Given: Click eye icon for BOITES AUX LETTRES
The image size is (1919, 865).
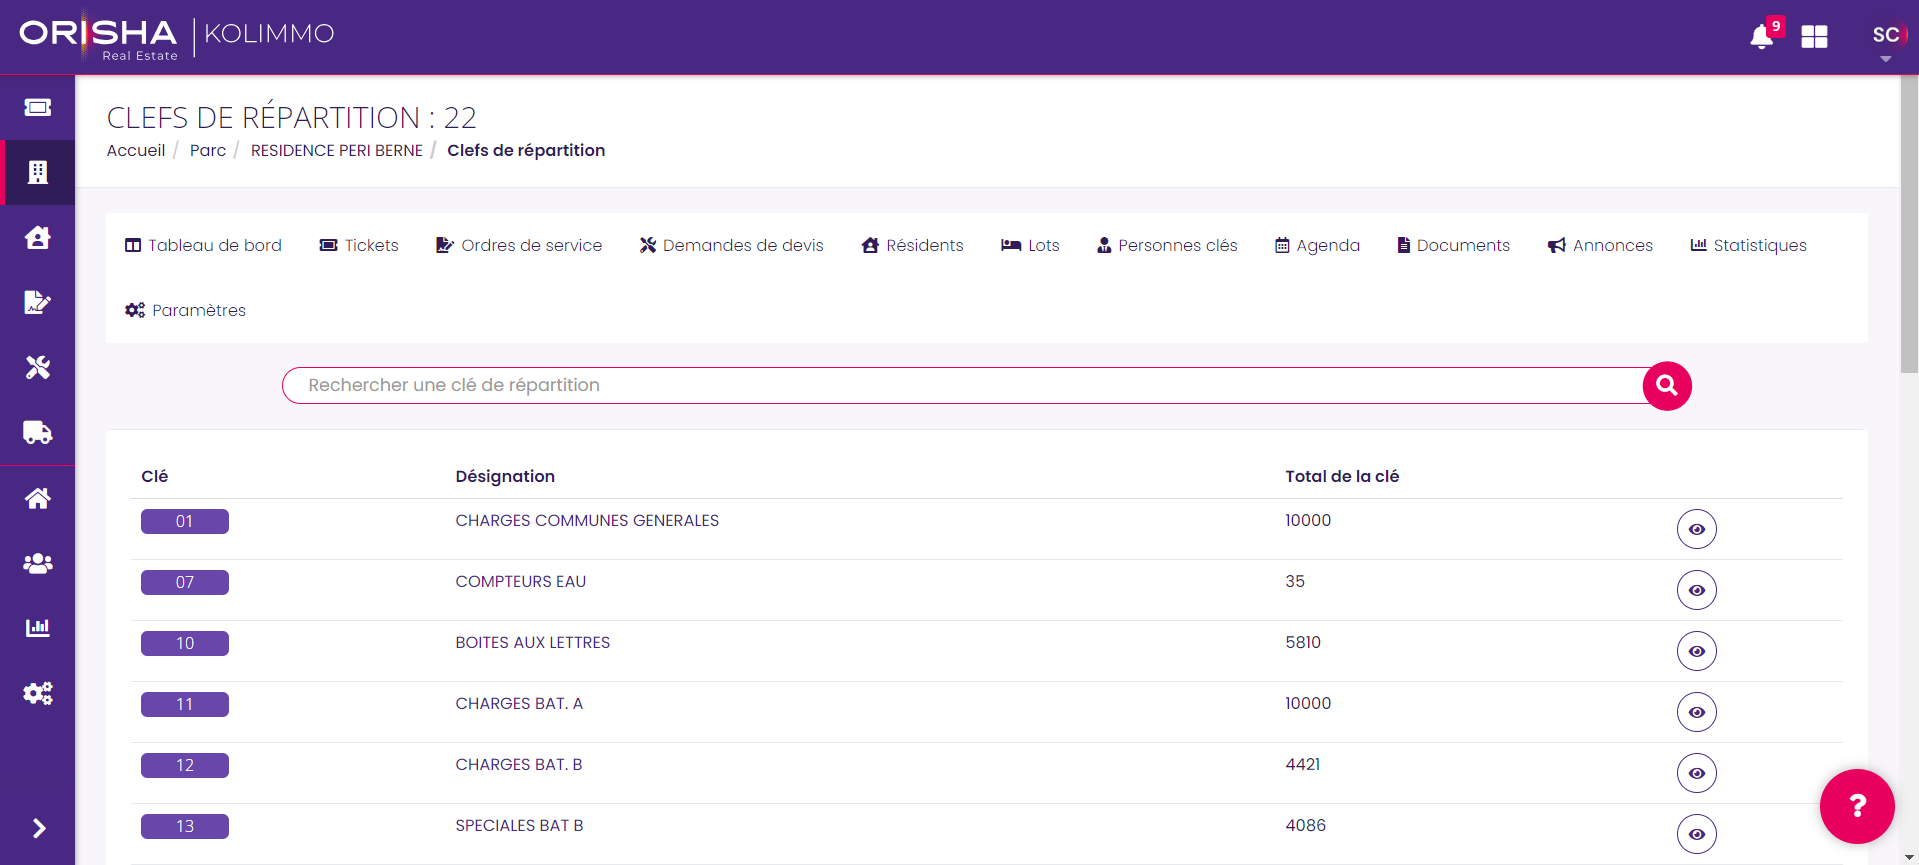Looking at the screenshot, I should tap(1697, 651).
